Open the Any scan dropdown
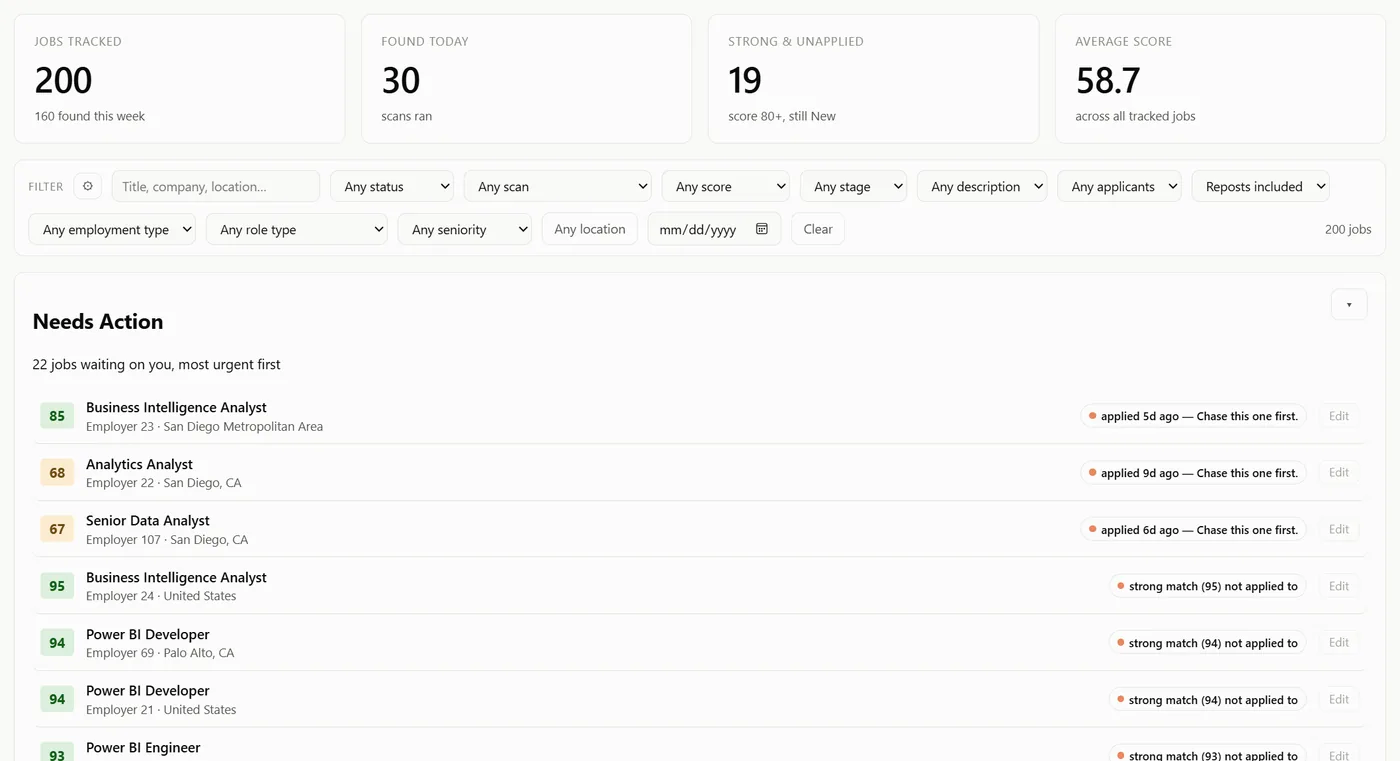 [558, 186]
